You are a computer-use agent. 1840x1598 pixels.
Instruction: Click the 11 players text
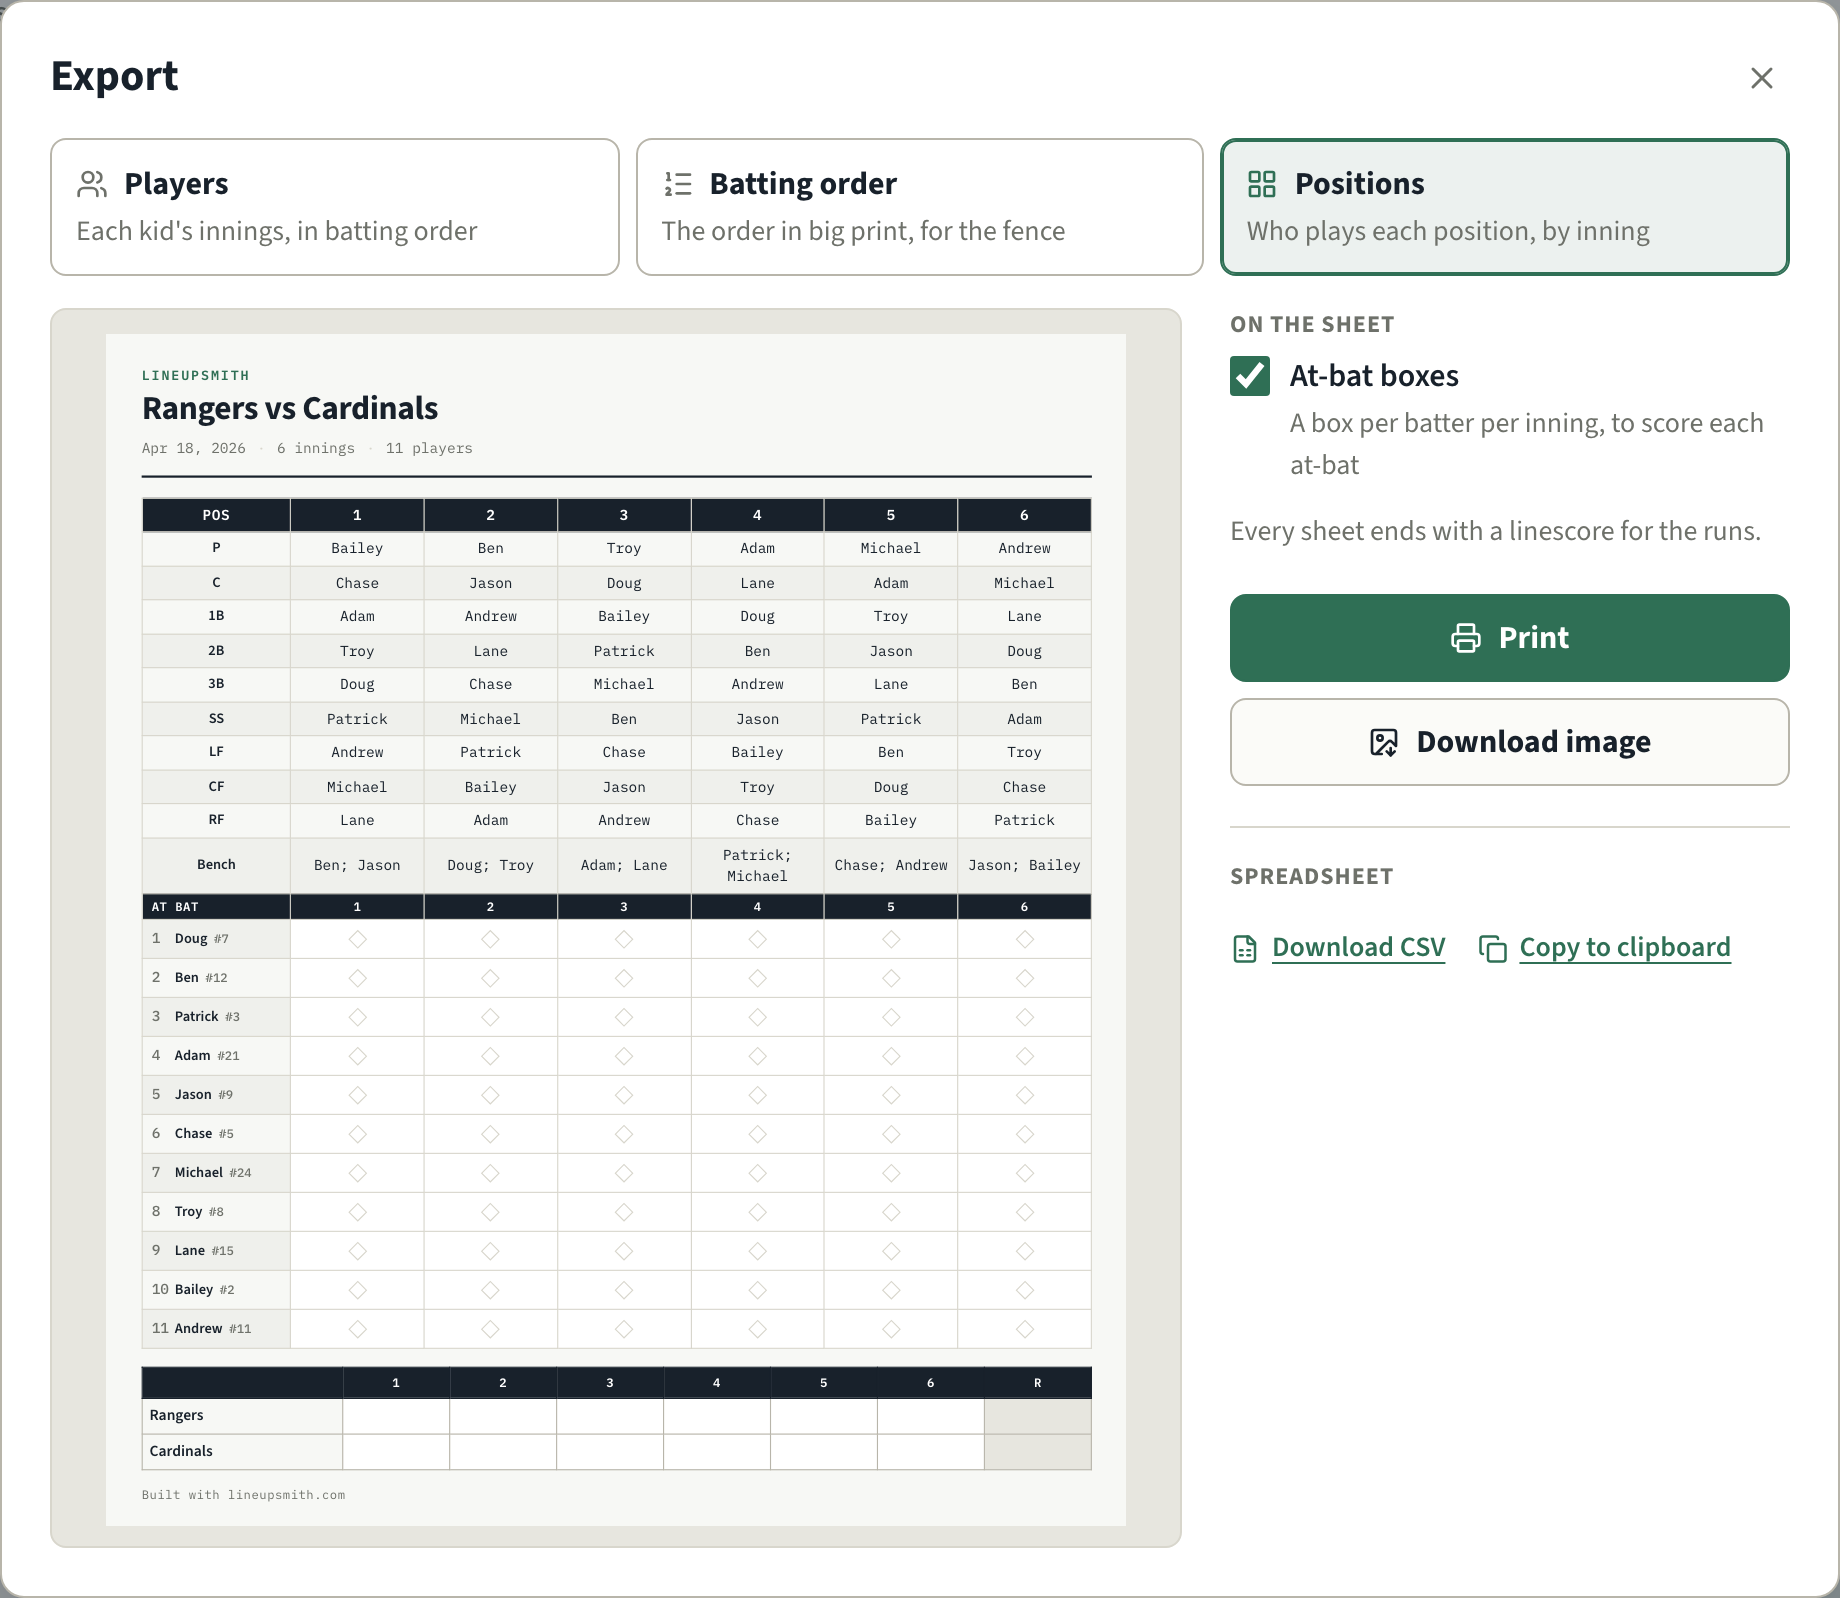pos(429,448)
